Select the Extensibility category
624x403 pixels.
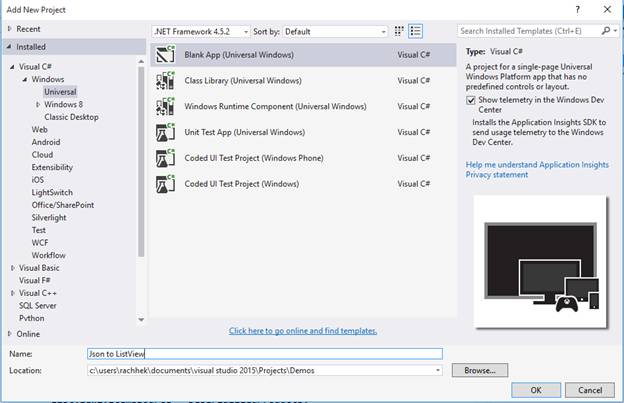pyautogui.click(x=52, y=167)
